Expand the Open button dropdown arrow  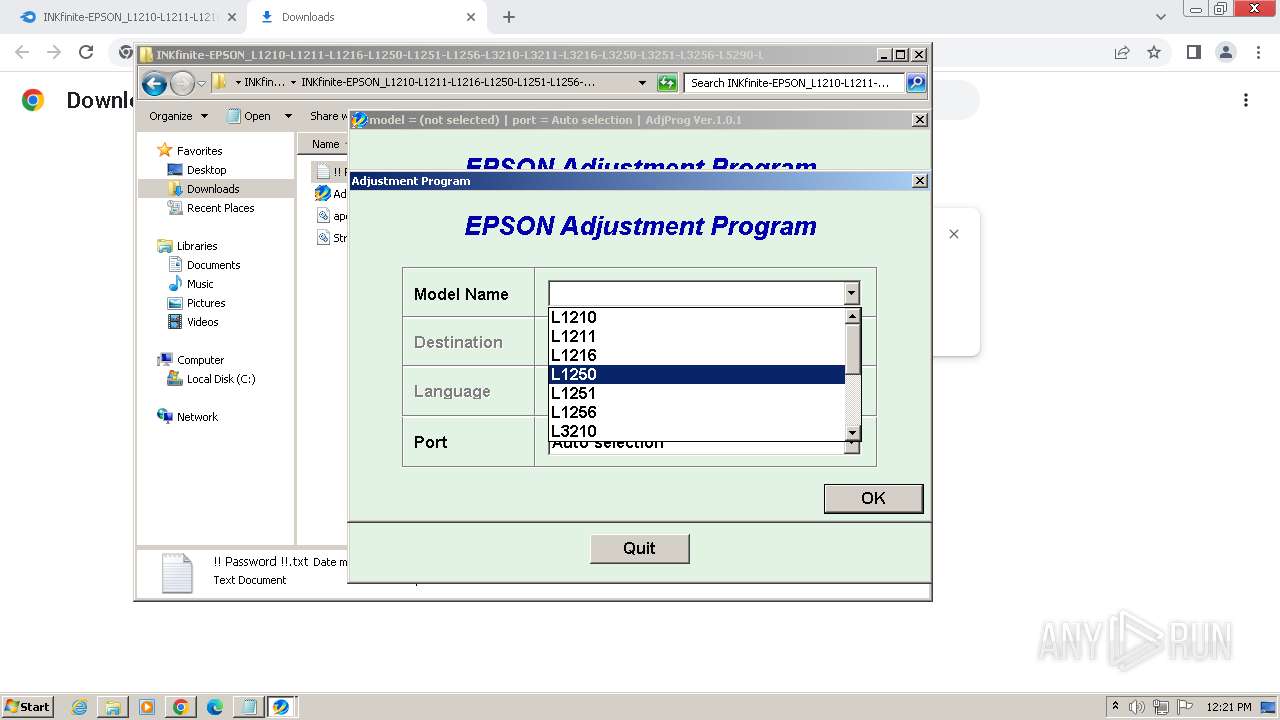click(x=288, y=116)
